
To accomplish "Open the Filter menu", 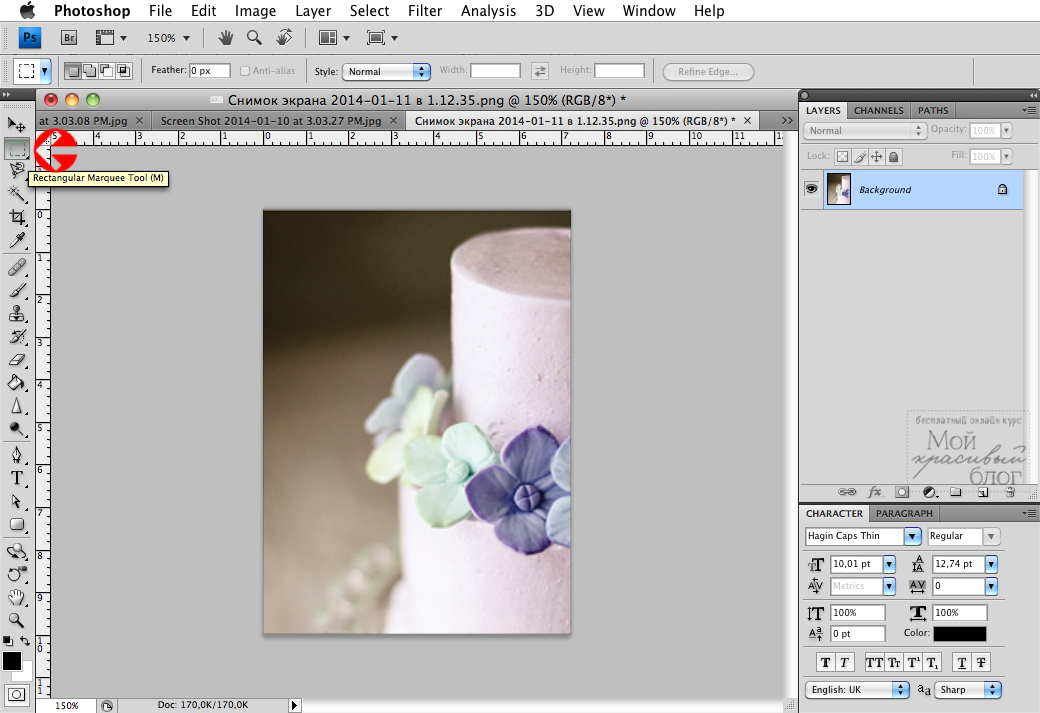I will pos(424,11).
